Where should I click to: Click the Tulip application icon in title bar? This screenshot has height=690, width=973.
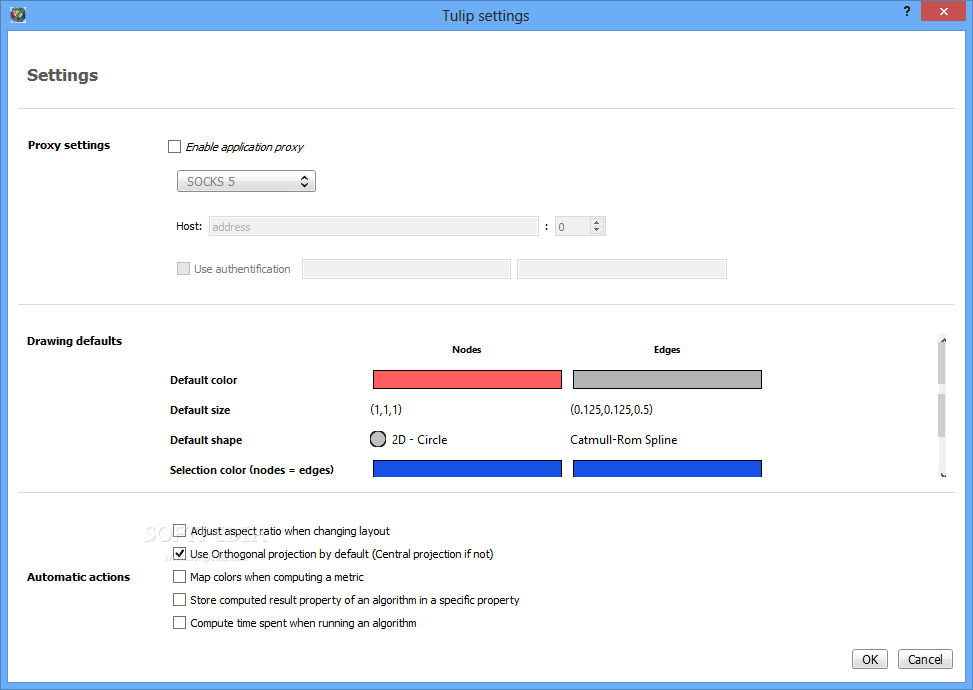[18, 14]
